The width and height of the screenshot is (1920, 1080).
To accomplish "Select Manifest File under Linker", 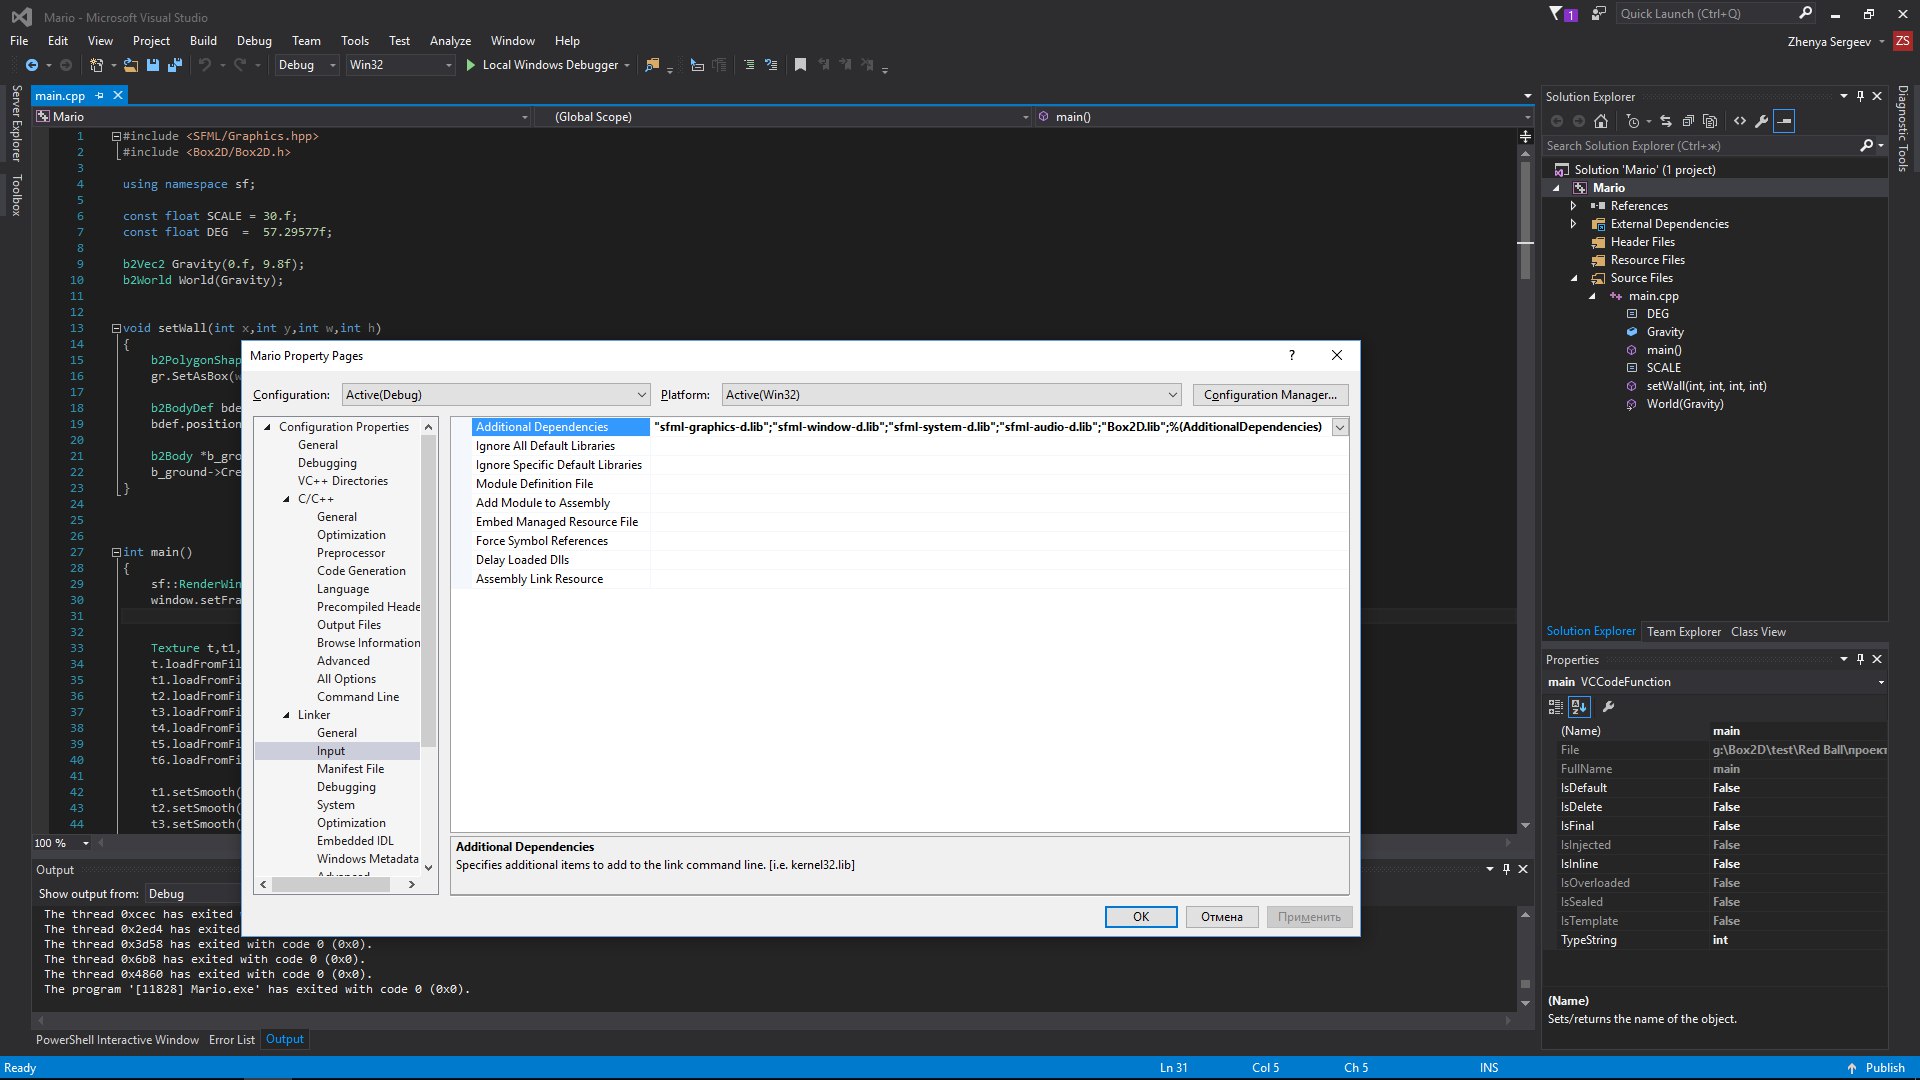I will coord(350,769).
